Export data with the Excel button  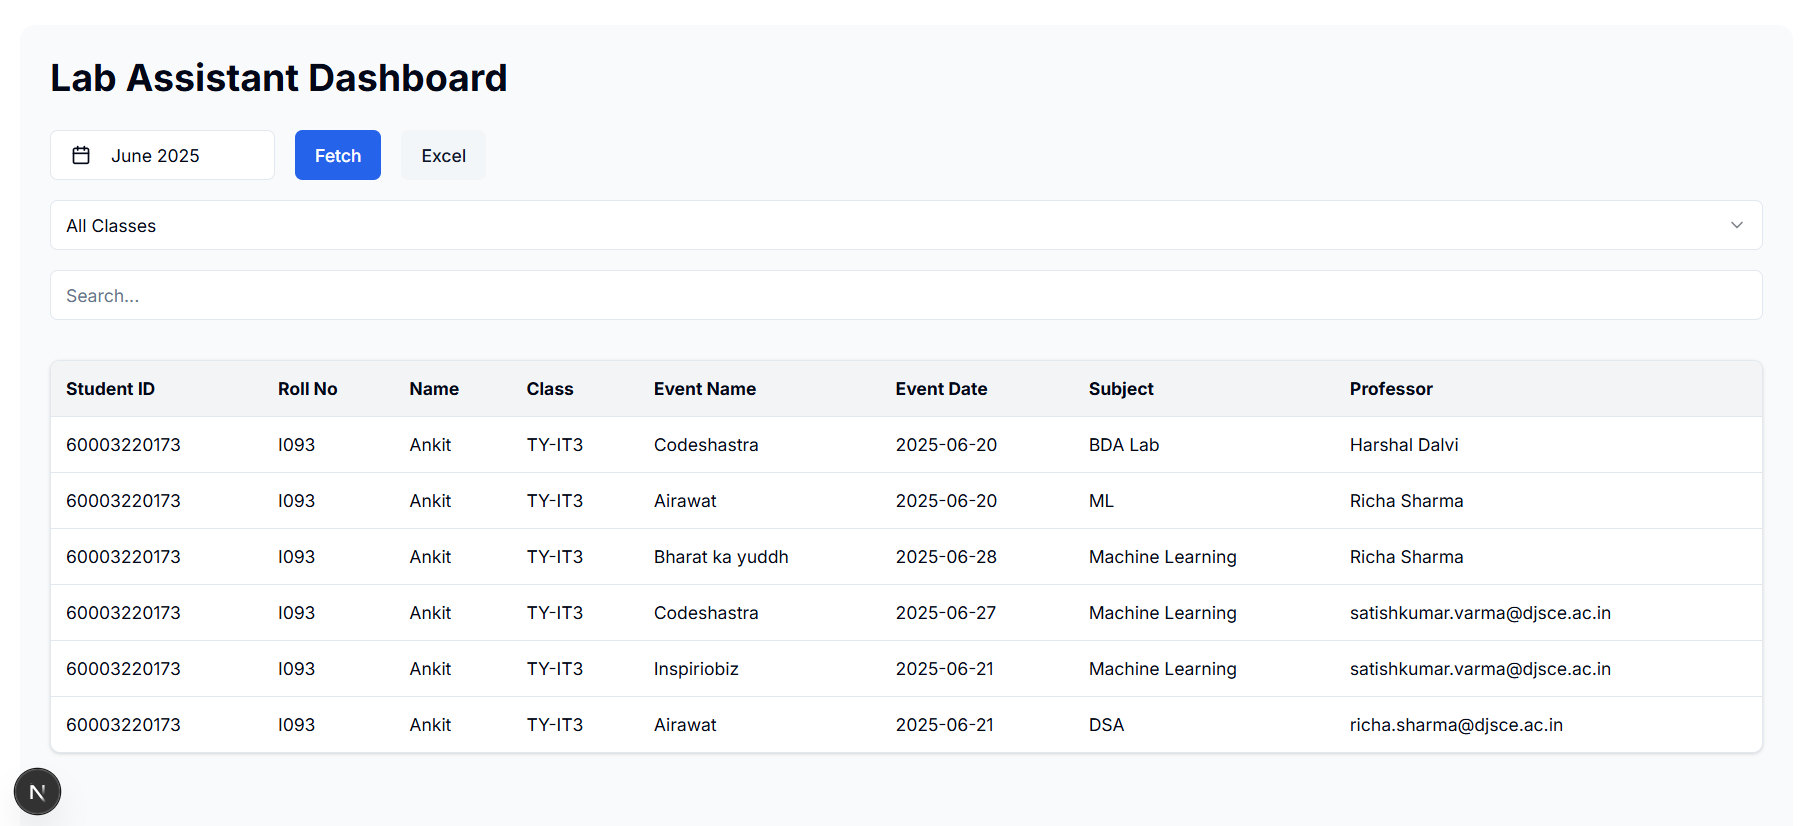(x=443, y=155)
